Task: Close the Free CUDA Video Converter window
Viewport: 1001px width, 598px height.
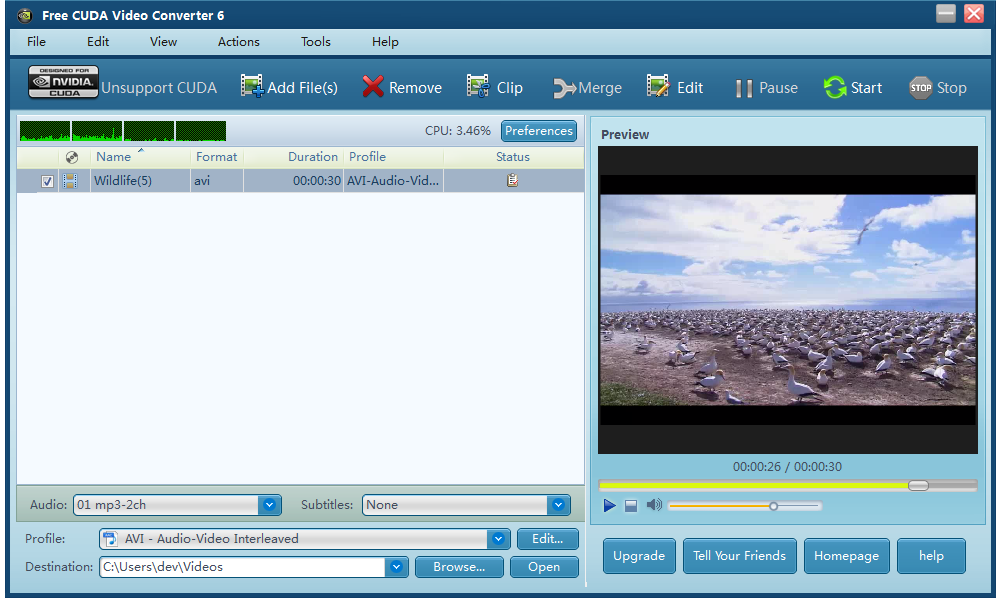Action: [974, 13]
